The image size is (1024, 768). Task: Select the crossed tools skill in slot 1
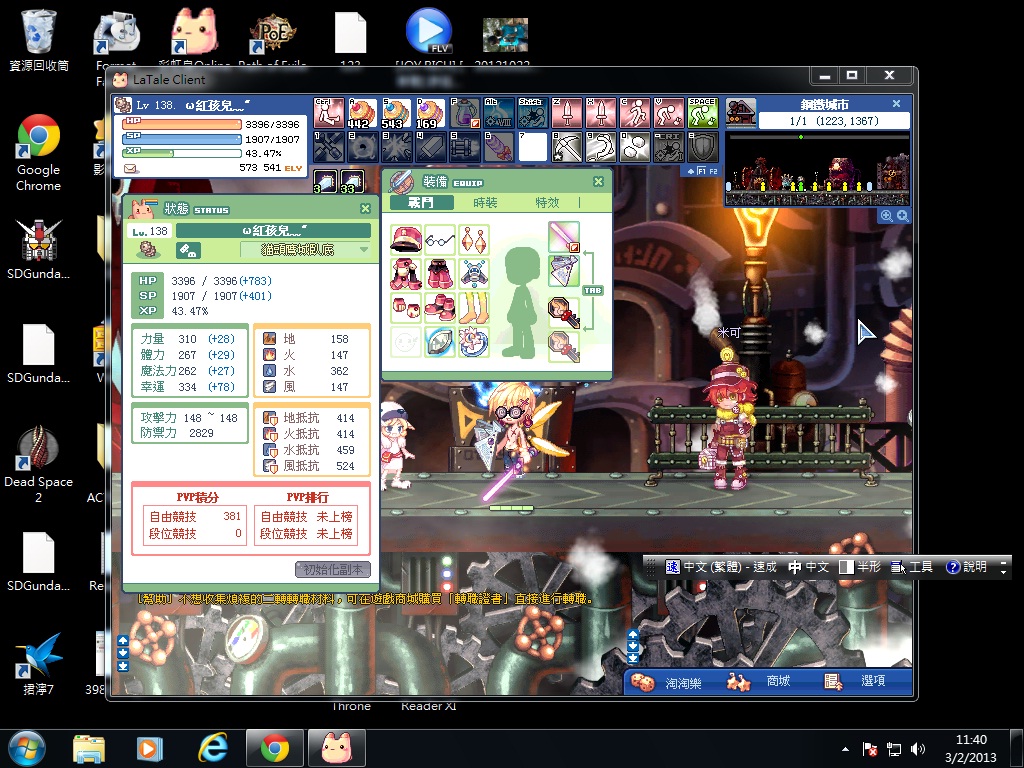[x=329, y=147]
